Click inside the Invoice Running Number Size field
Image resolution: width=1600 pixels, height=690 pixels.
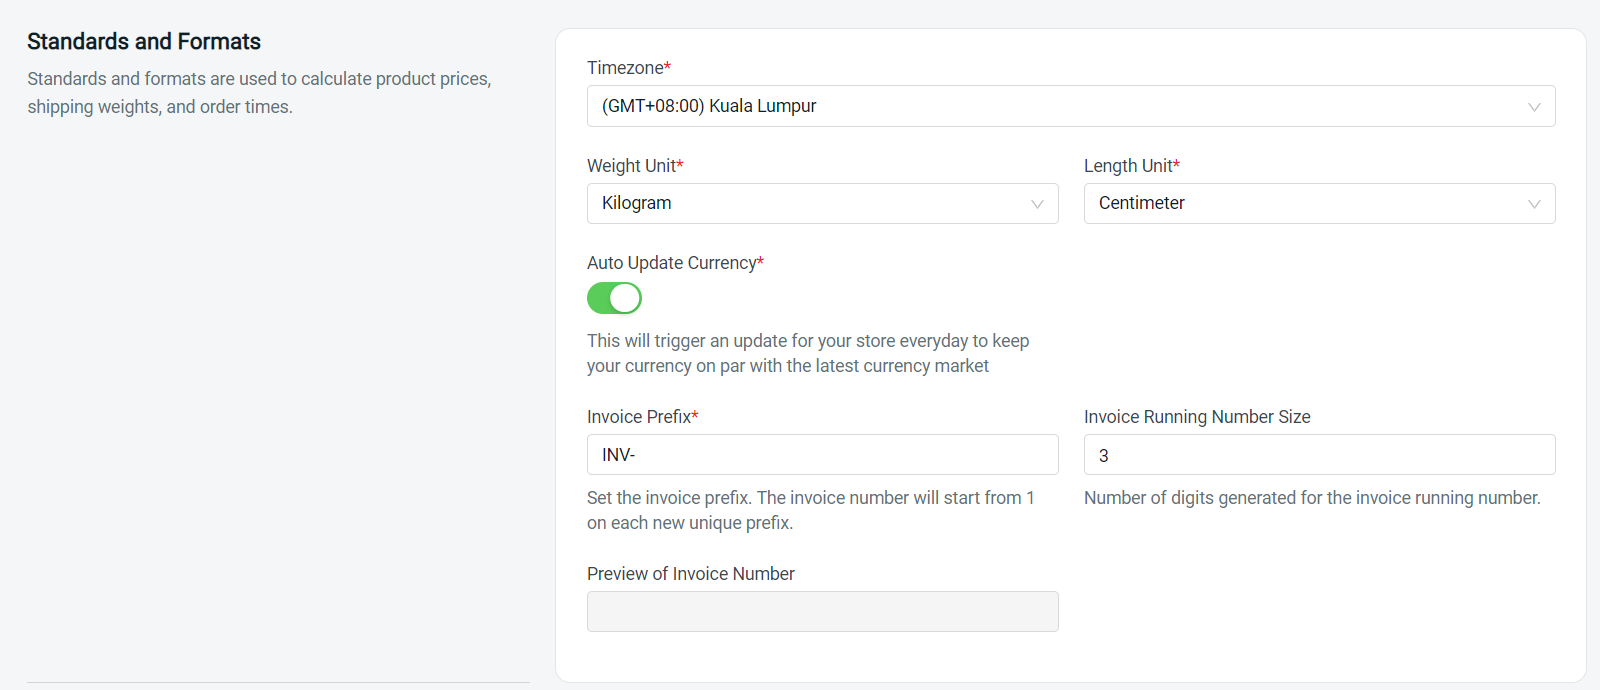tap(1319, 454)
